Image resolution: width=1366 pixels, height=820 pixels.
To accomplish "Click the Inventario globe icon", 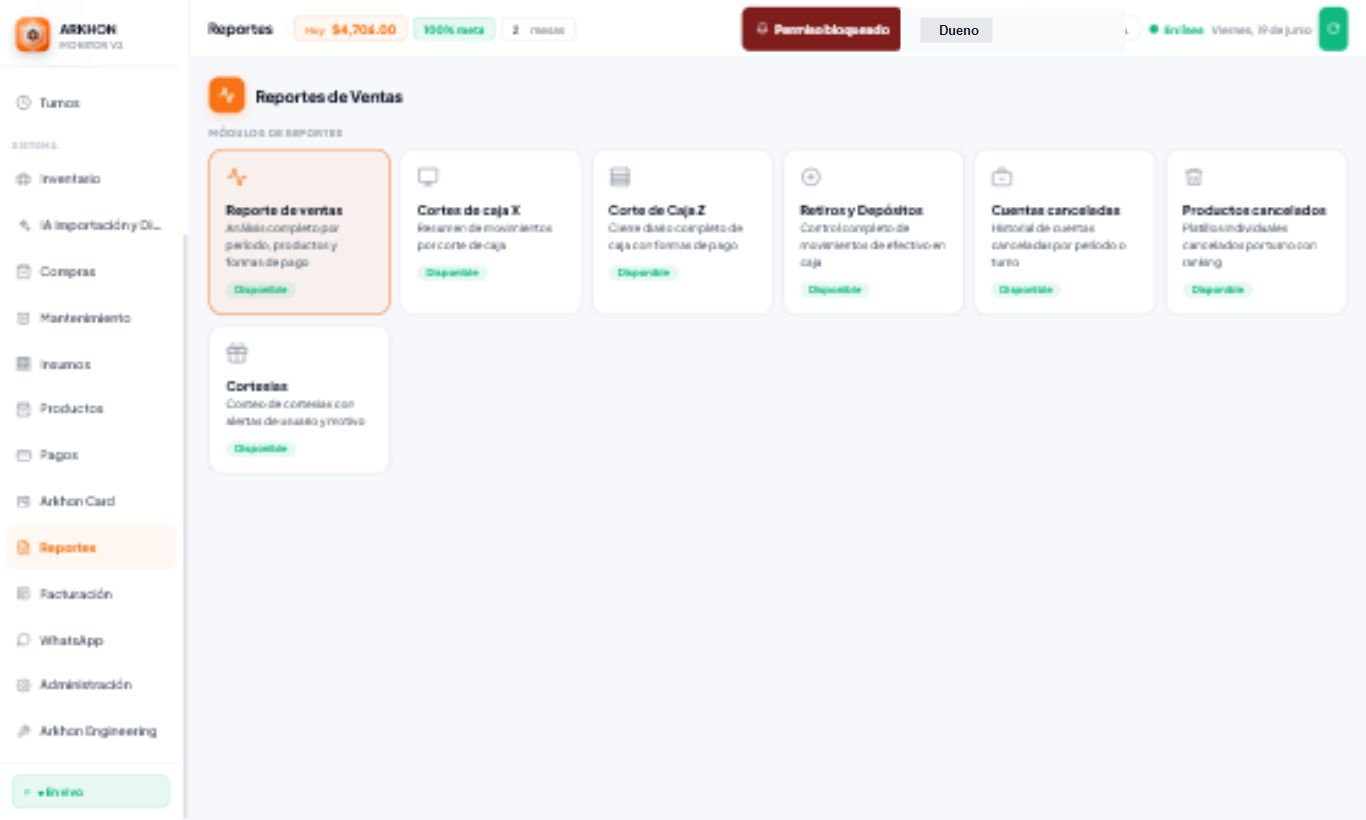I will 24,179.
